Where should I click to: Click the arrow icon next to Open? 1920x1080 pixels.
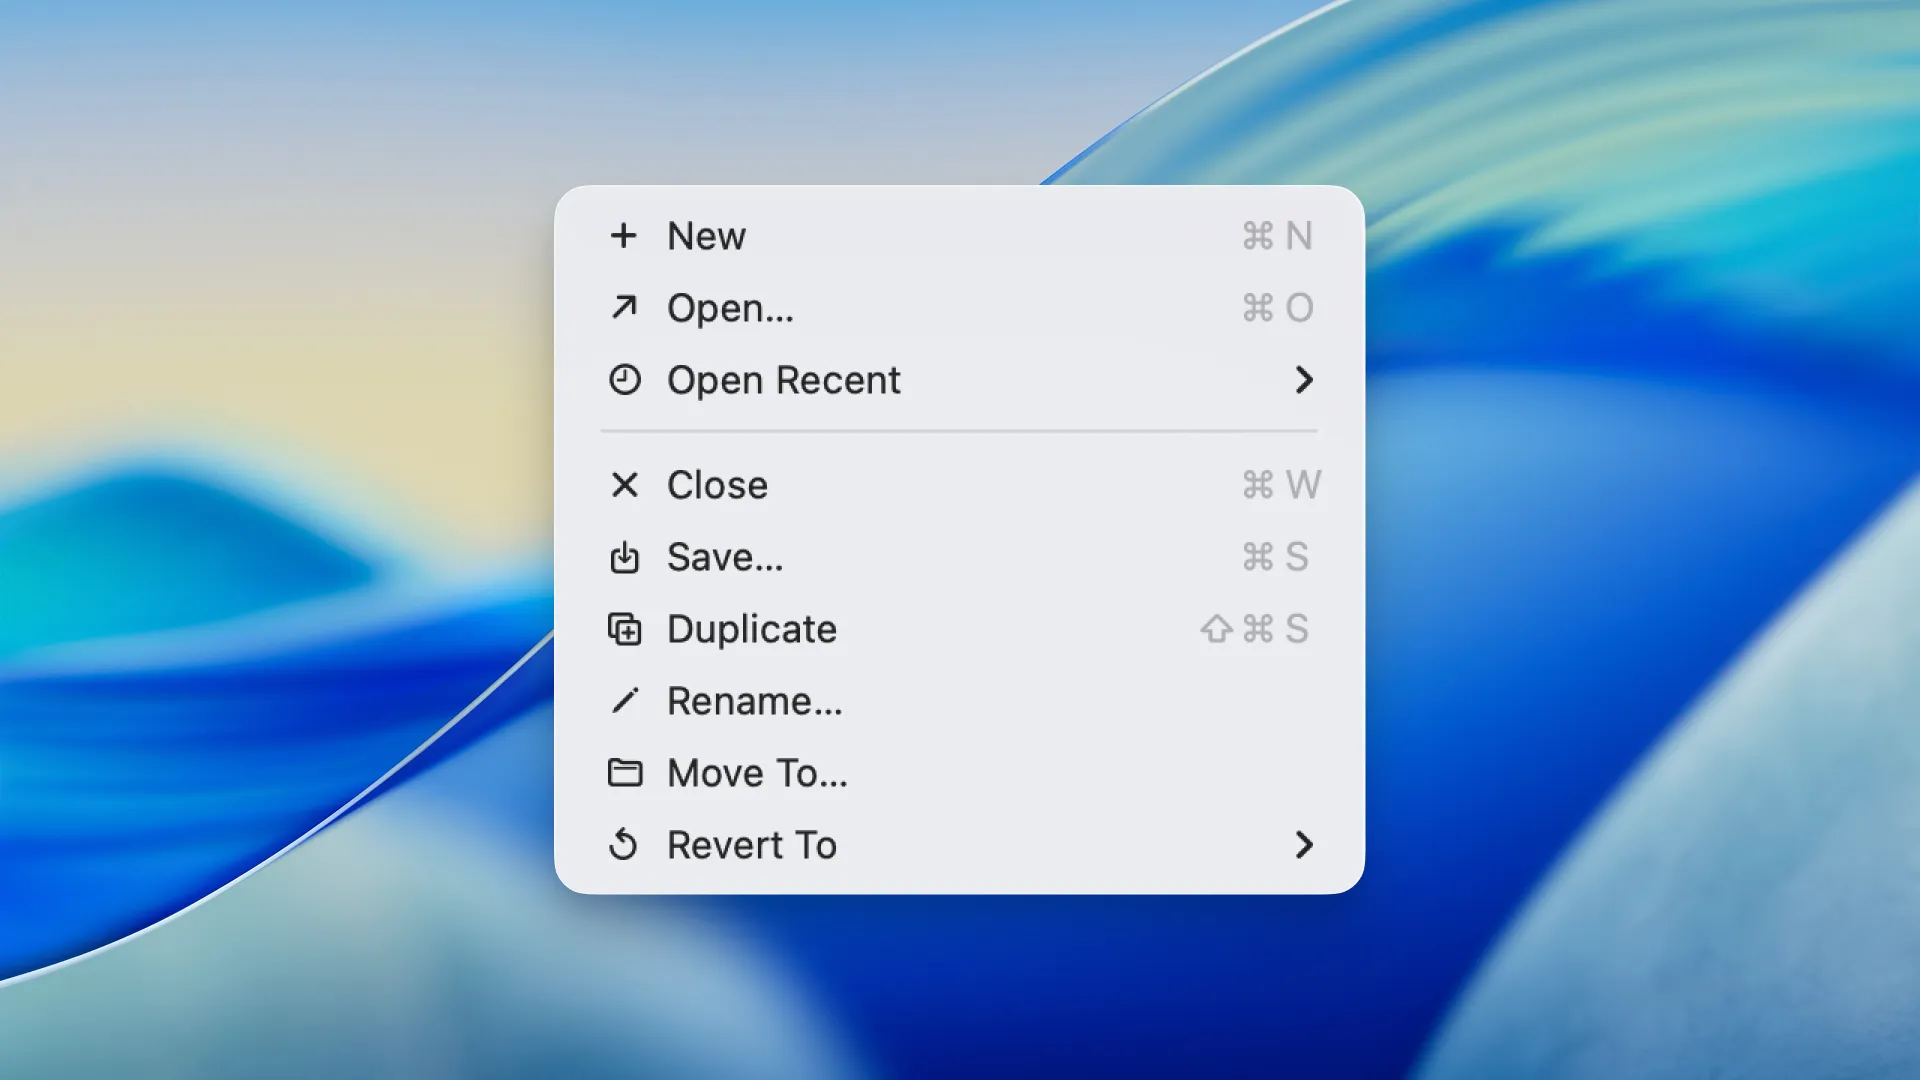624,307
